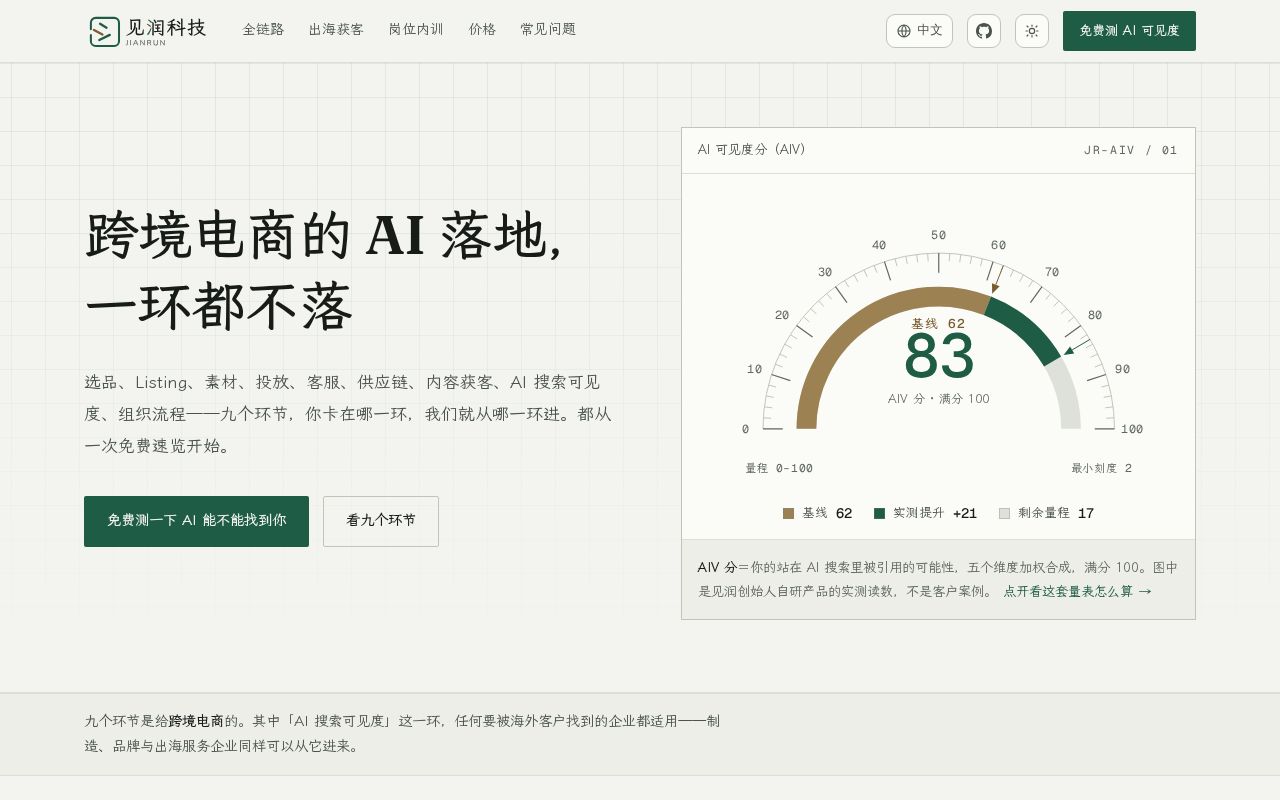Click the +21 legend value
Image resolution: width=1280 pixels, height=800 pixels.
(x=965, y=513)
